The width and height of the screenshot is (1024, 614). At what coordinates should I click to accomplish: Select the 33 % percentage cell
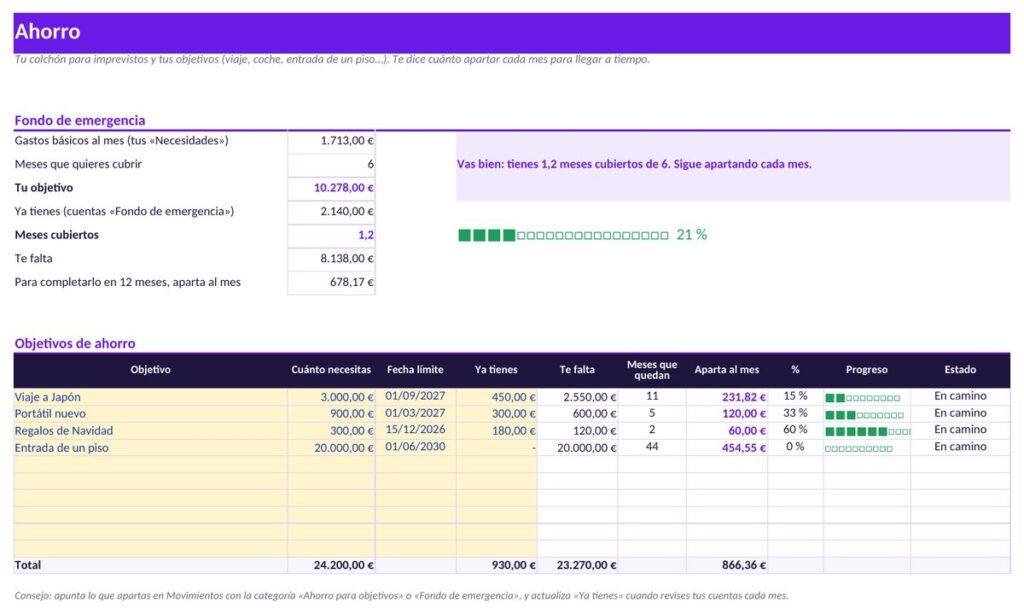point(795,413)
